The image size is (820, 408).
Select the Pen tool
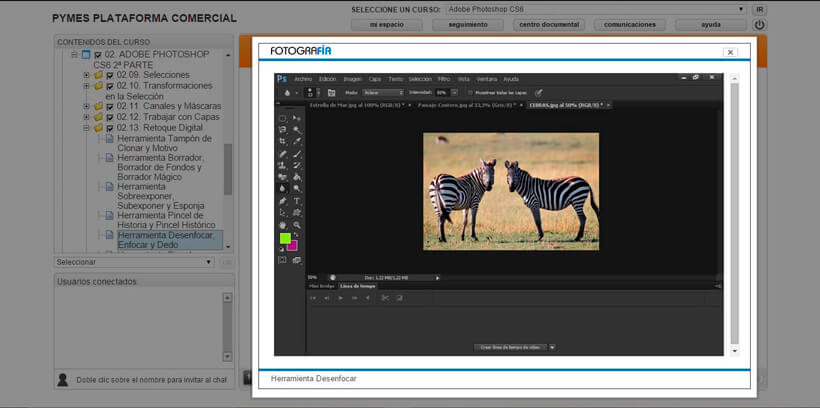[283, 201]
